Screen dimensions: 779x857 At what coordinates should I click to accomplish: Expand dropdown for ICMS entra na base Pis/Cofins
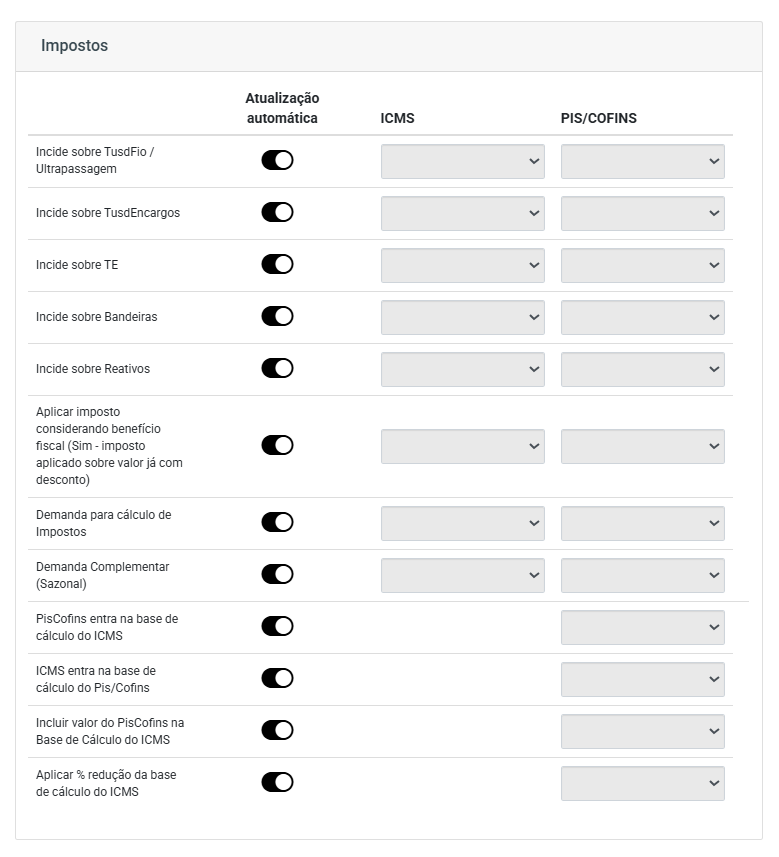(x=642, y=679)
